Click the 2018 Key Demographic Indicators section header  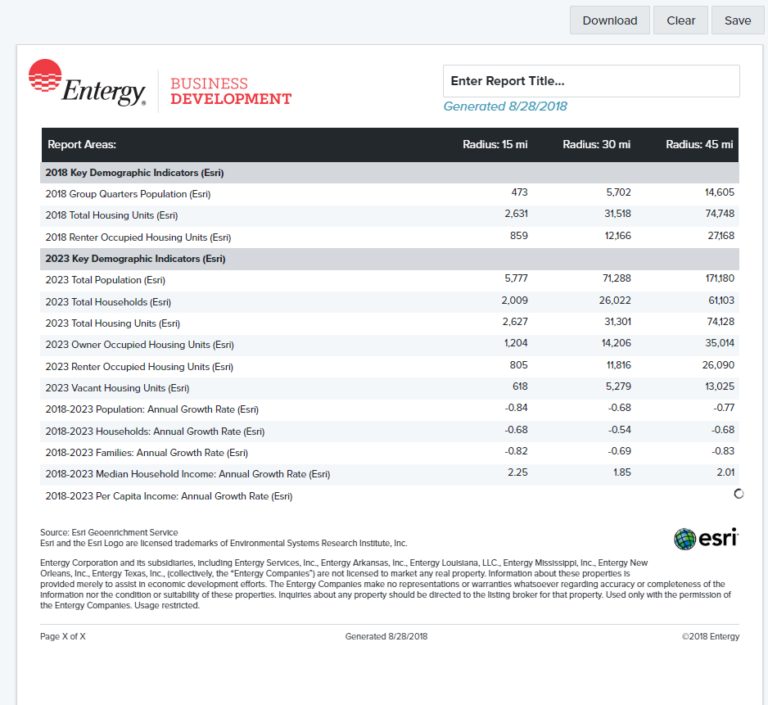coord(135,173)
